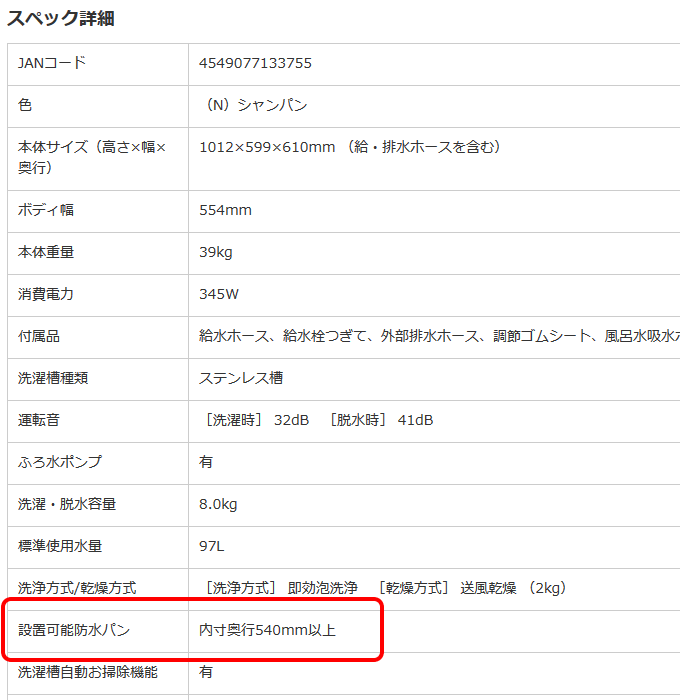Click the 運転音 label
This screenshot has height=700, width=680.
[x=39, y=420]
